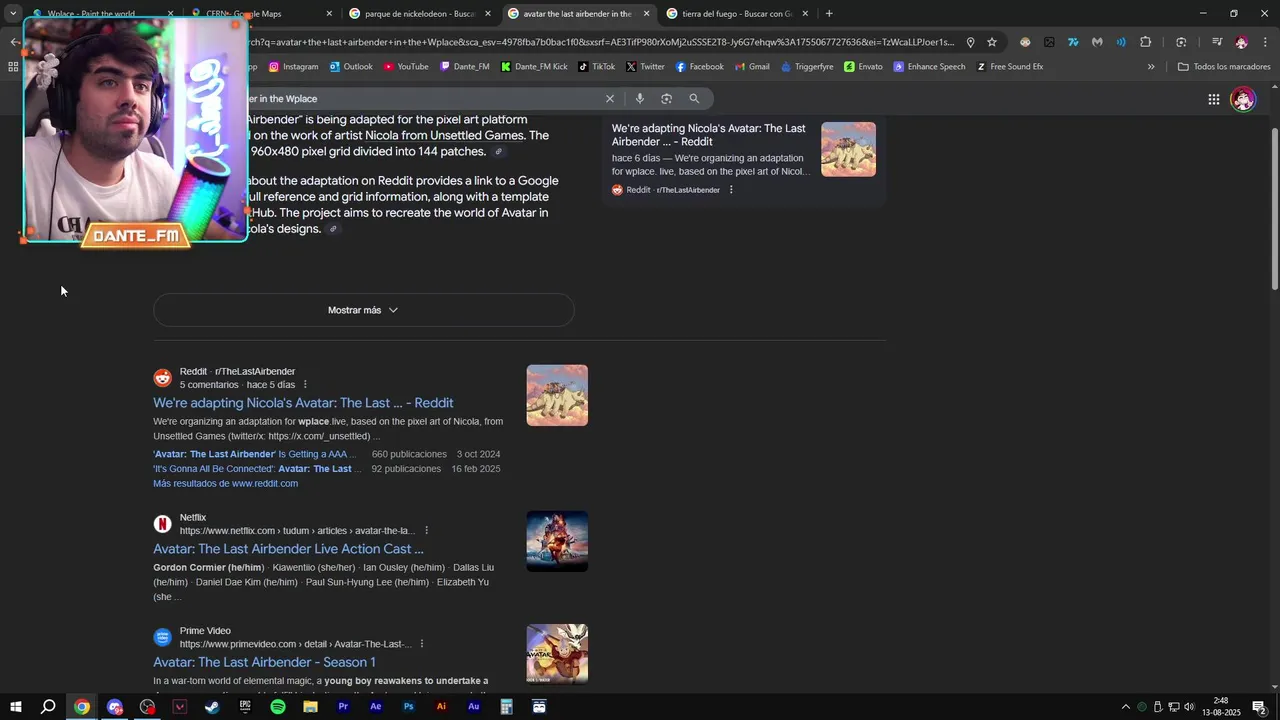1280x720 pixels.
Task: Open "We're adapting Nicola's Avatar" Reddit result
Action: click(x=303, y=403)
